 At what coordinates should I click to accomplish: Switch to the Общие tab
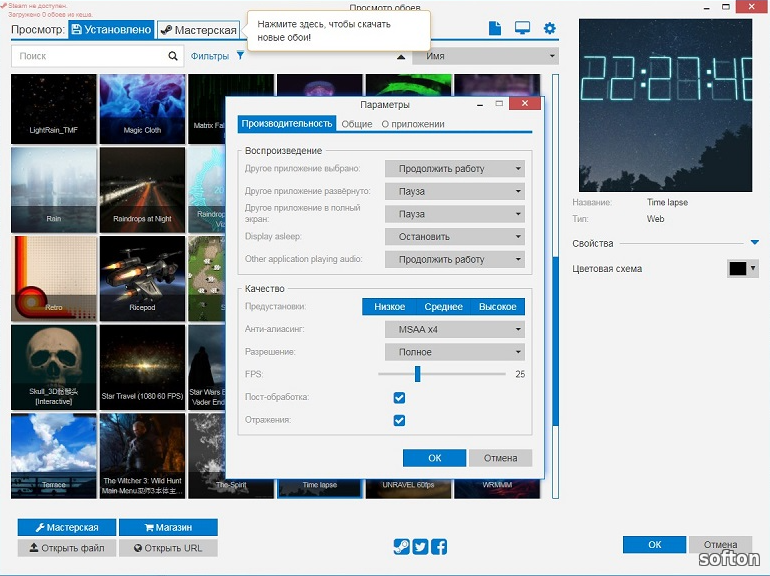(x=357, y=124)
